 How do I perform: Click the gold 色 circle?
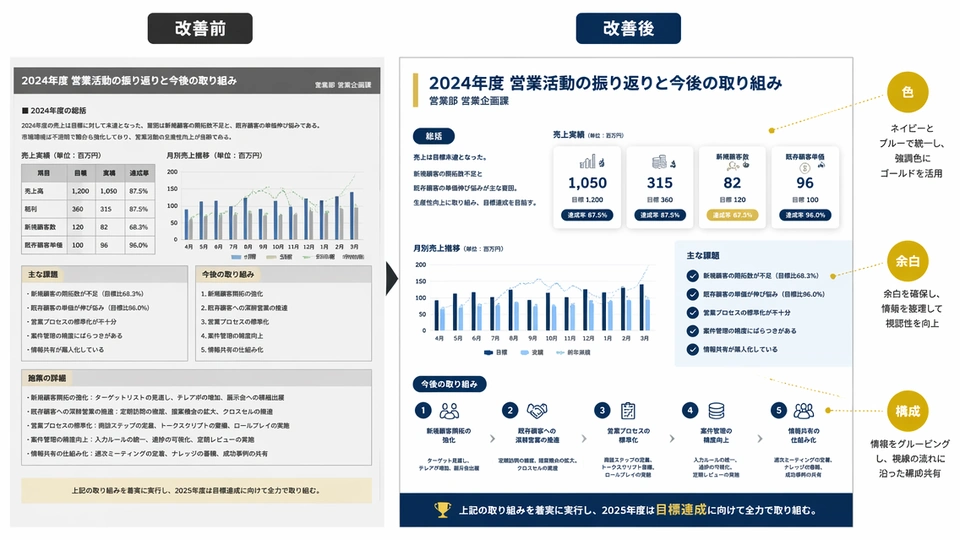pyautogui.click(x=907, y=92)
